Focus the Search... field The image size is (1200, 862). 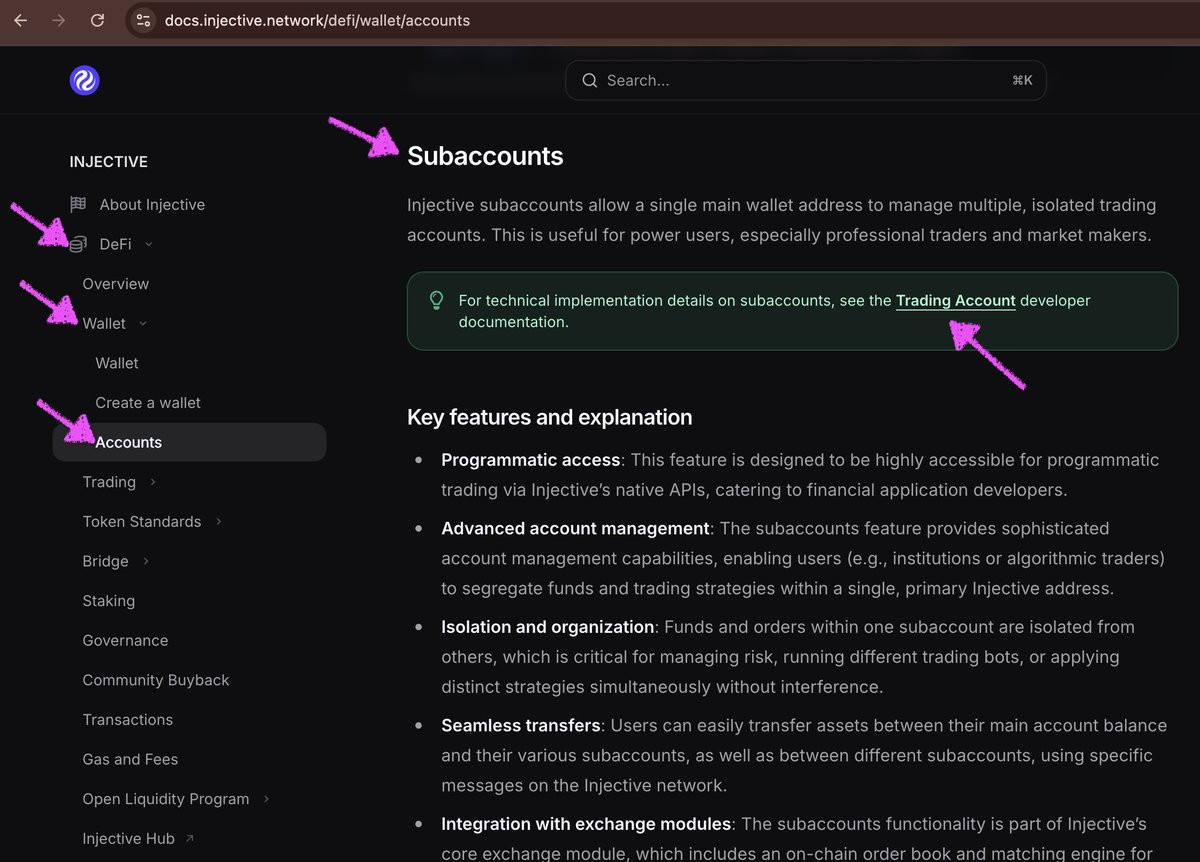click(806, 80)
